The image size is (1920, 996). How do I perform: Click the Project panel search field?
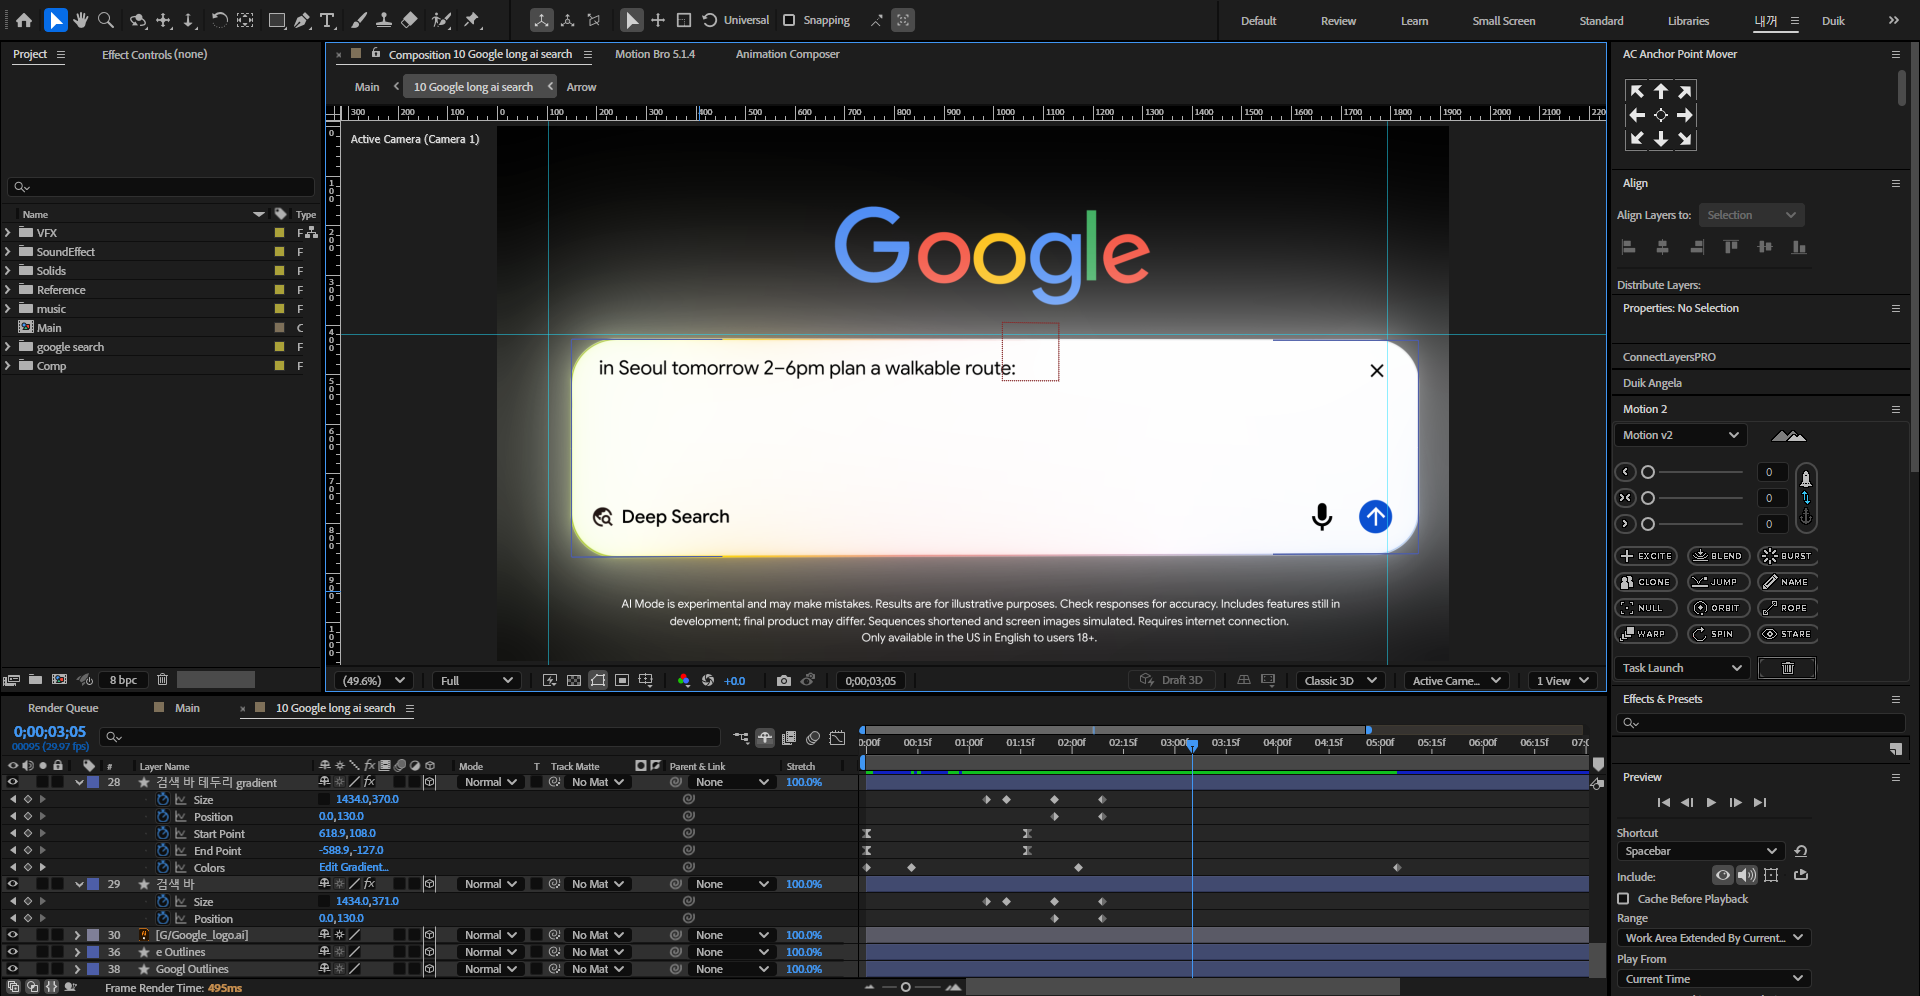tap(160, 187)
